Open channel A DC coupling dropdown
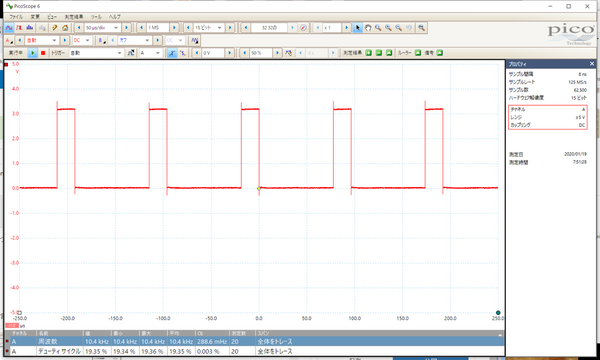Screen dimensions: 600x360 point(82,40)
